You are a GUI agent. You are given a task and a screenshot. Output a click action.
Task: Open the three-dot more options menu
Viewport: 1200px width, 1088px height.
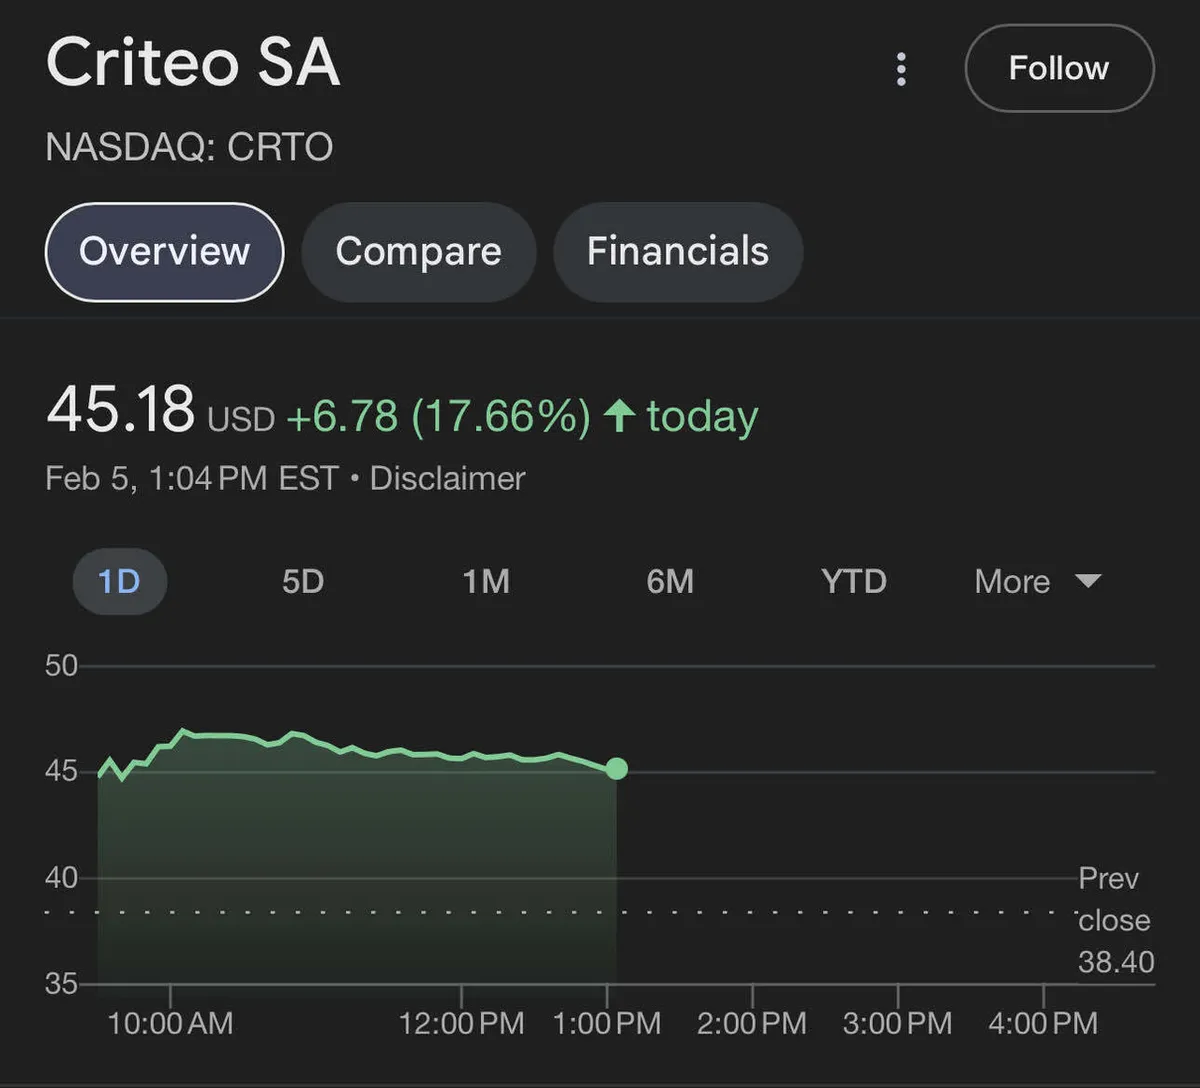(901, 69)
